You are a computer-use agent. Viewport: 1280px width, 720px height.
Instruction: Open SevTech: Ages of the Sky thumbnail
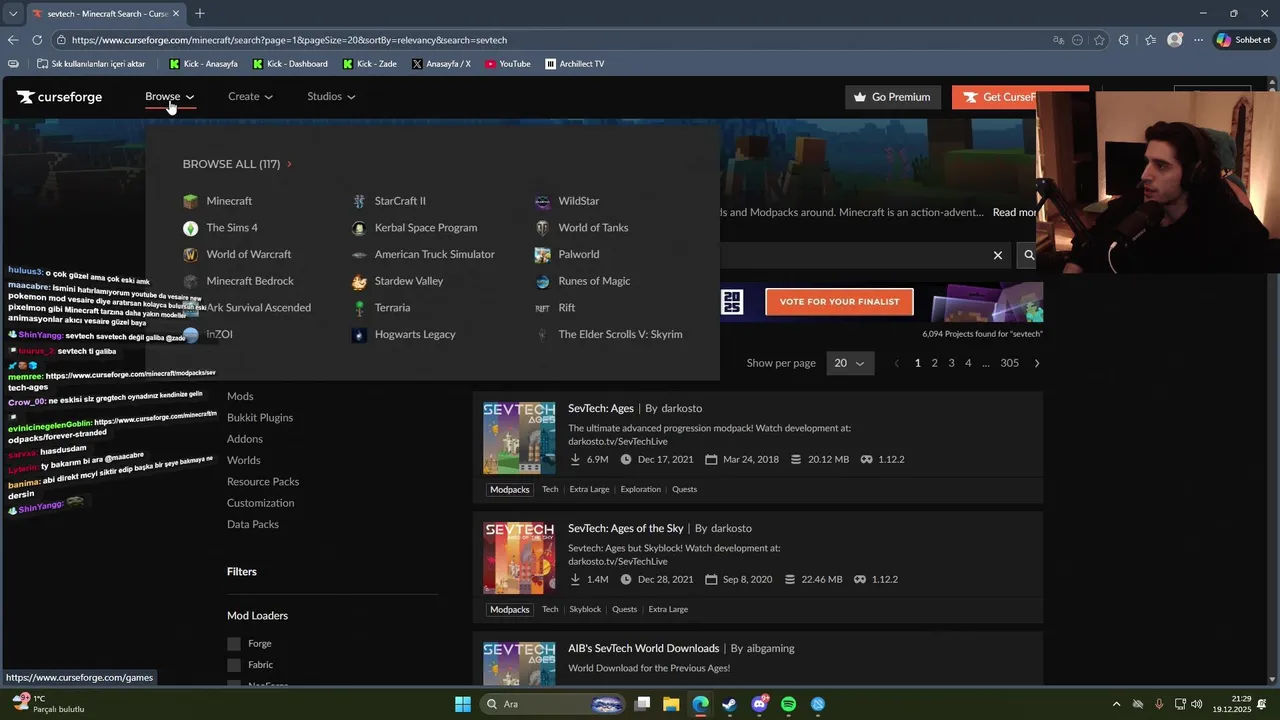click(x=519, y=558)
